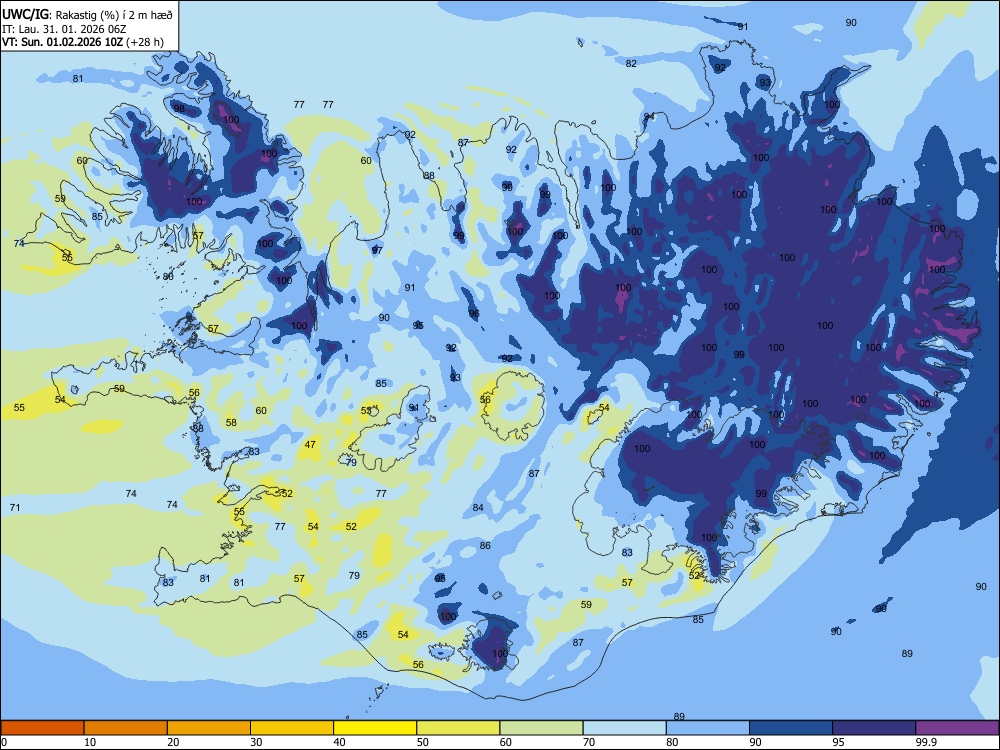Click the humidity value '86' on the map
The height and width of the screenshot is (750, 1000).
point(485,545)
